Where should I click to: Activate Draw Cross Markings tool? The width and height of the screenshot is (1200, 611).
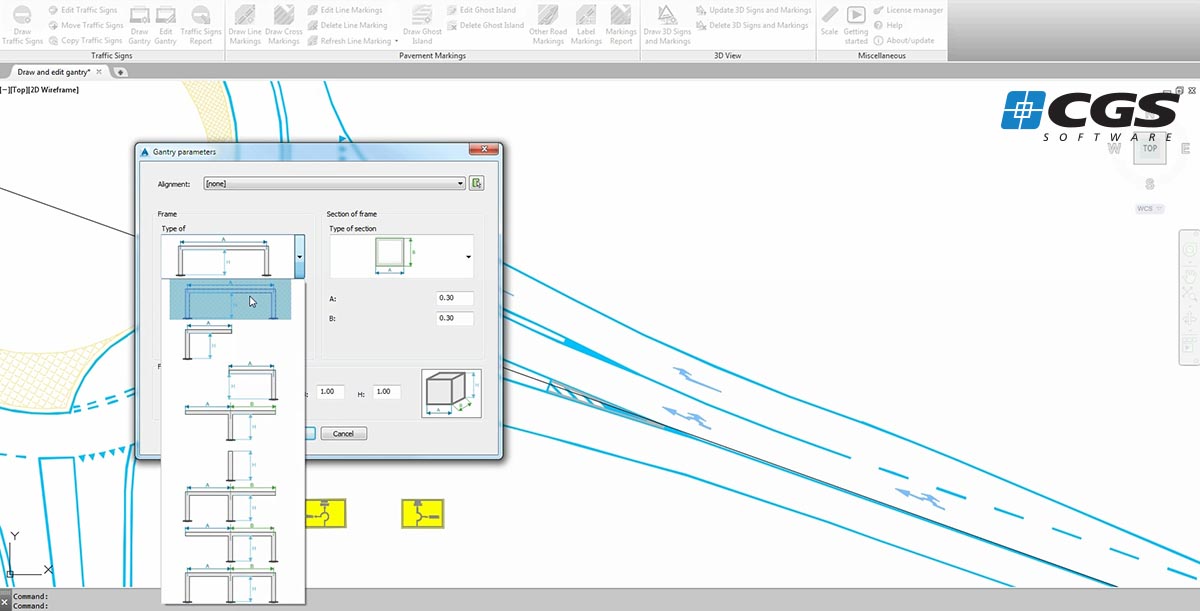point(284,25)
